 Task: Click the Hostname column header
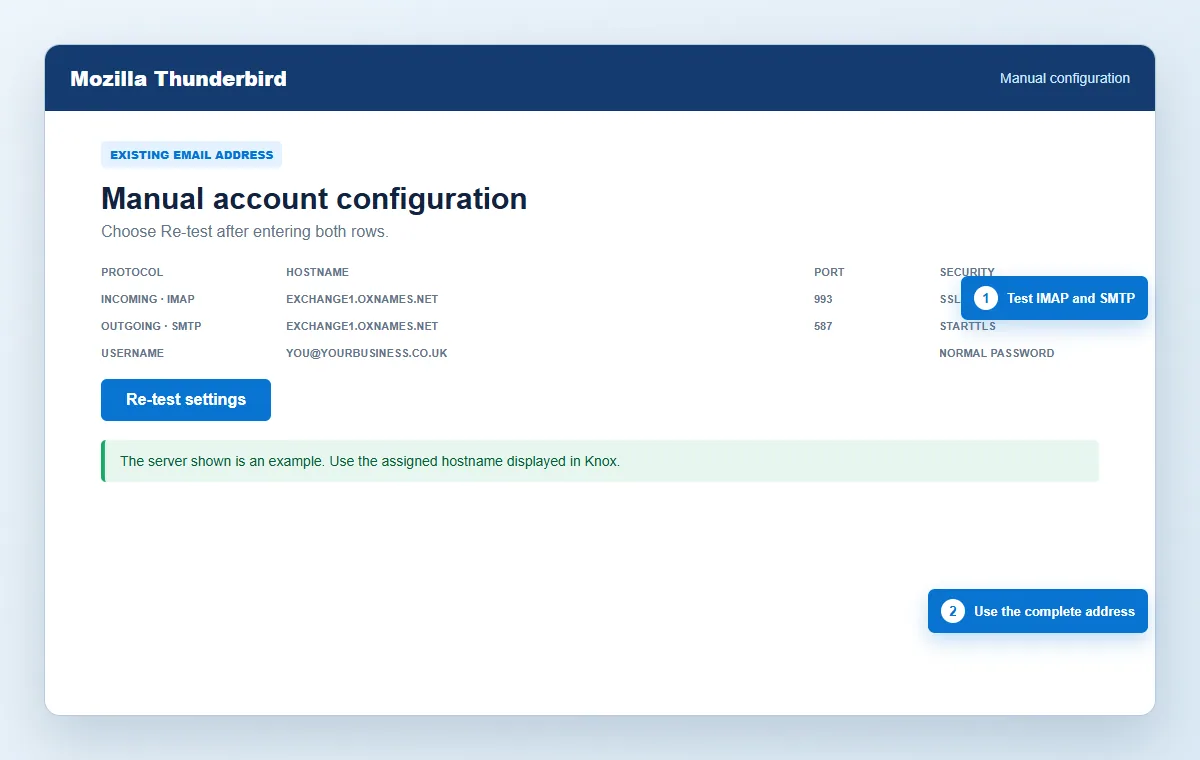[x=317, y=272]
